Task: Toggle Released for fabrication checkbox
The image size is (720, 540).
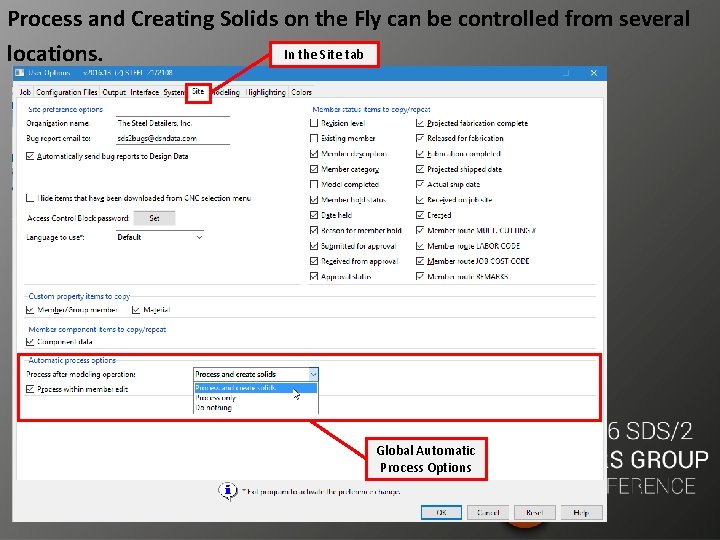Action: [420, 138]
